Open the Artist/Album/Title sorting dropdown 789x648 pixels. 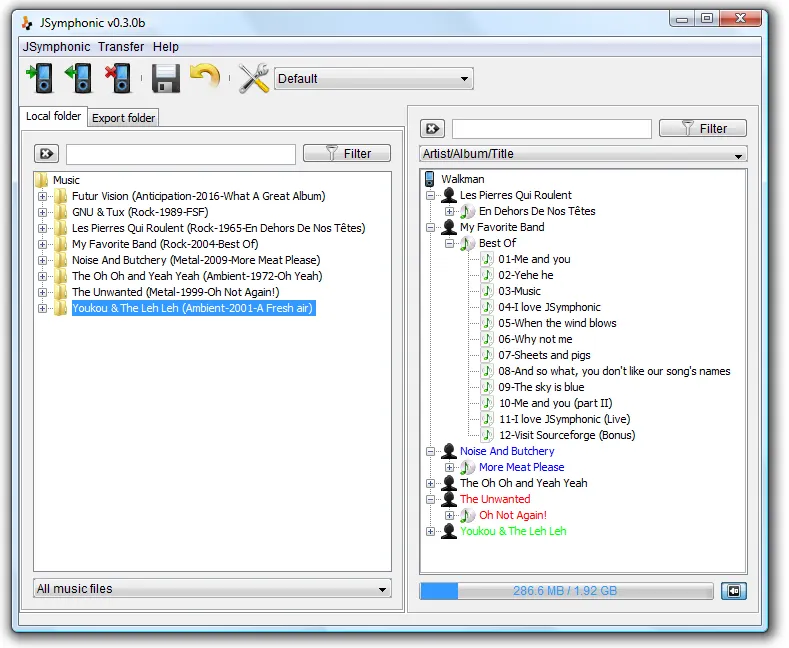(583, 154)
